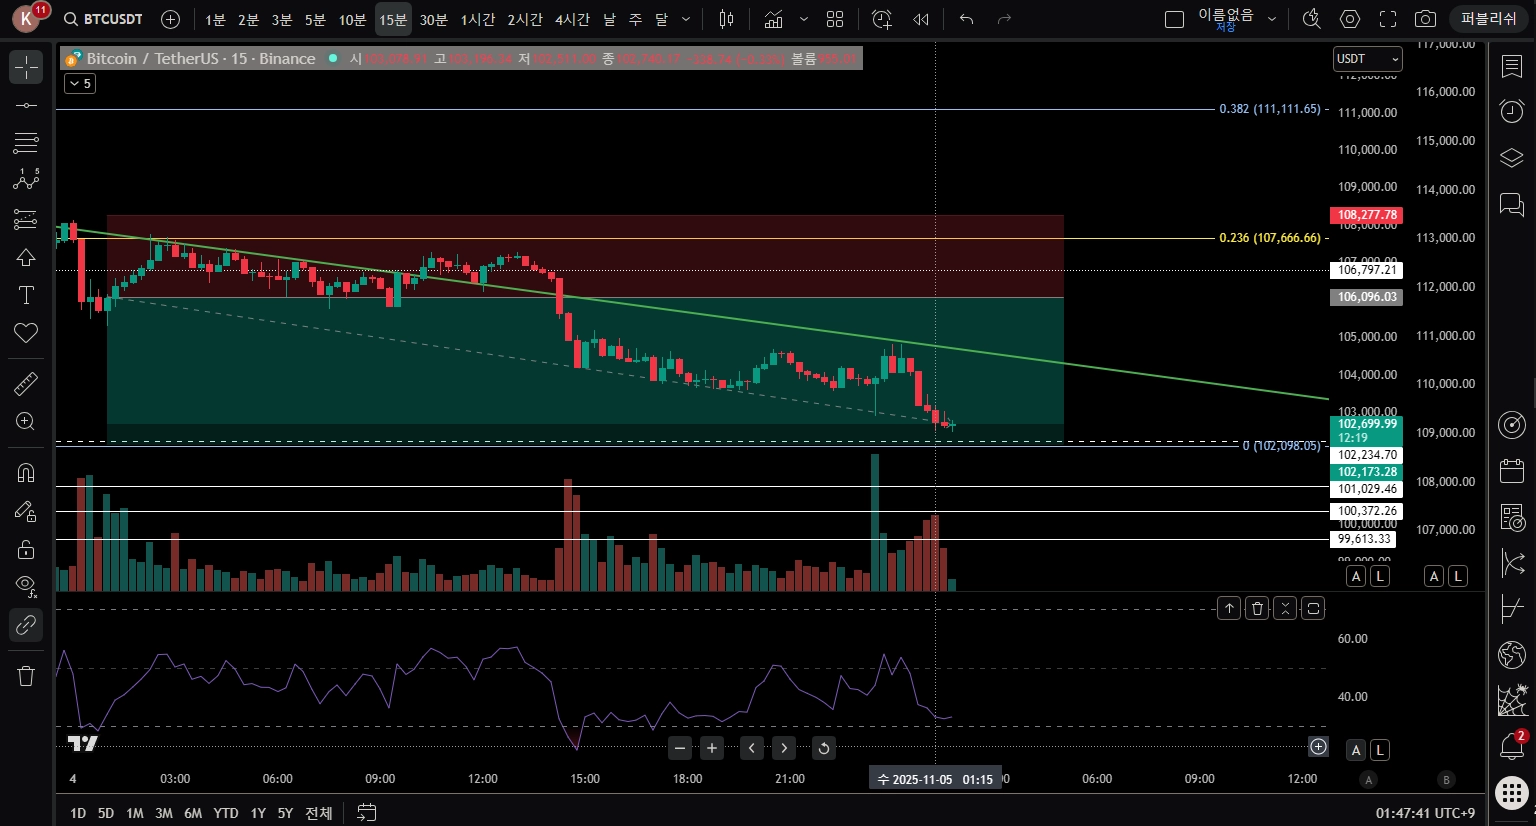The image size is (1536, 826).
Task: Select the text annotation tool
Action: 26,295
